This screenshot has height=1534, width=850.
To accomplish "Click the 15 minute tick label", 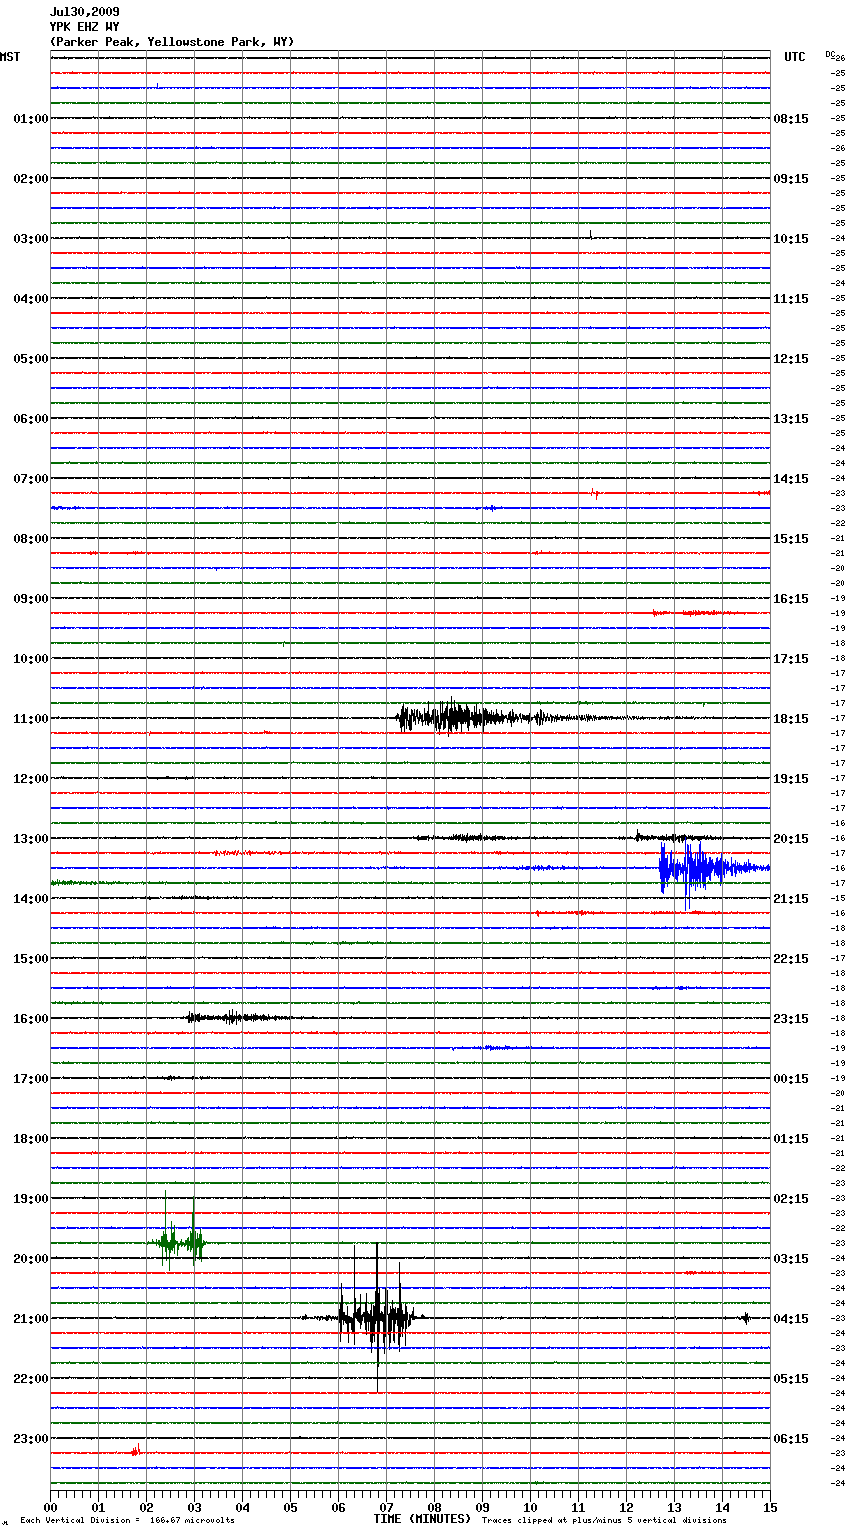I will [770, 1507].
